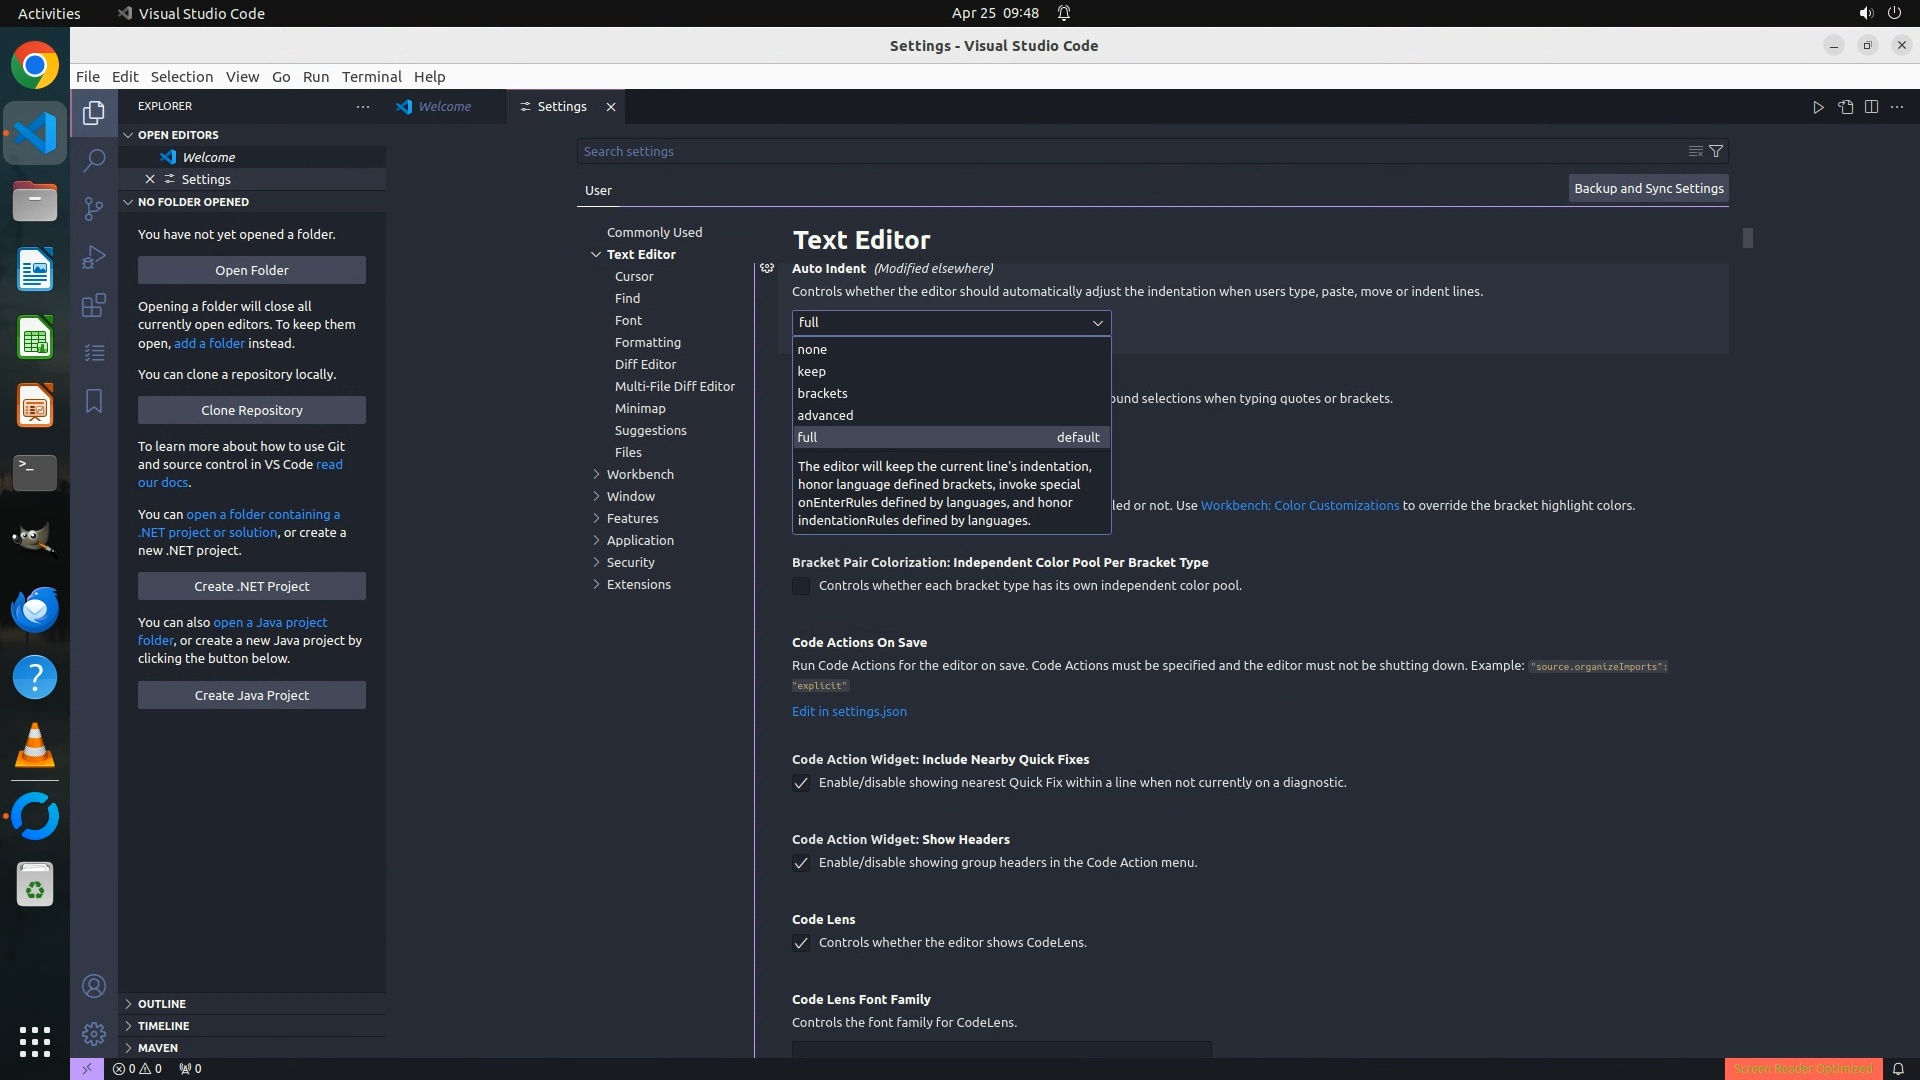Image resolution: width=1920 pixels, height=1080 pixels.
Task: Open the Accounts icon in activity bar
Action: 94,986
